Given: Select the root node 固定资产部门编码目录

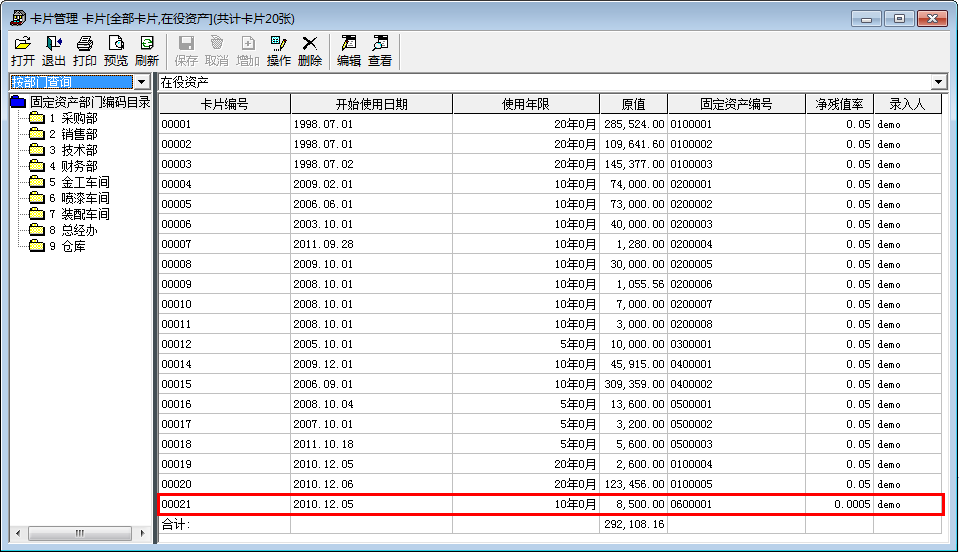Looking at the screenshot, I should (90, 102).
